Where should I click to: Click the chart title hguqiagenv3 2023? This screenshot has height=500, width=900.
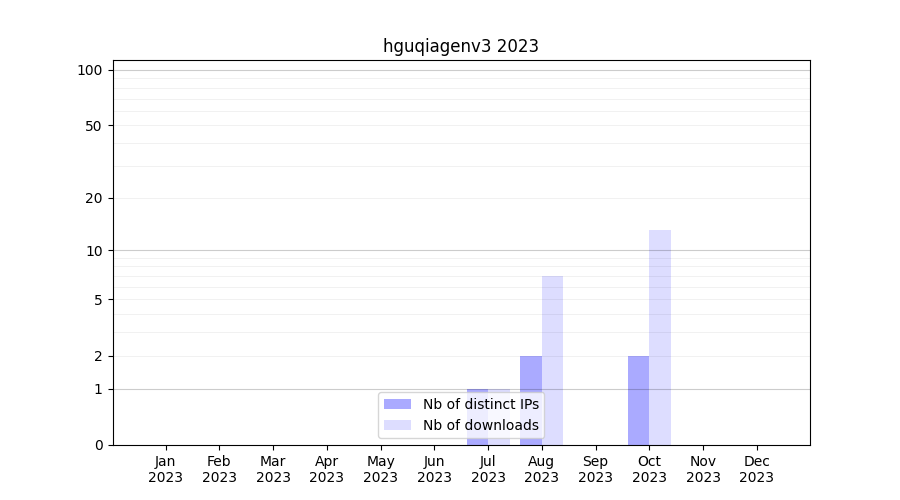tap(461, 46)
